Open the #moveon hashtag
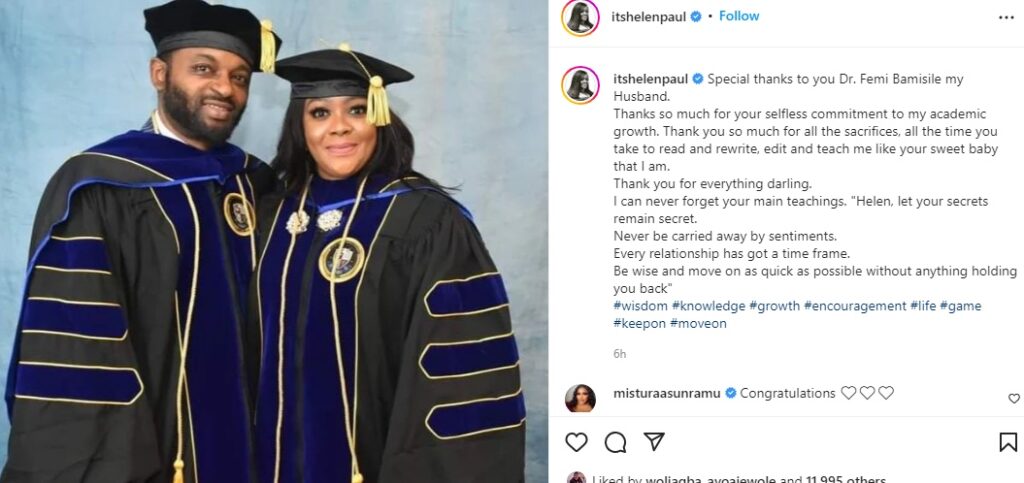This screenshot has height=483, width=1024. click(x=698, y=323)
